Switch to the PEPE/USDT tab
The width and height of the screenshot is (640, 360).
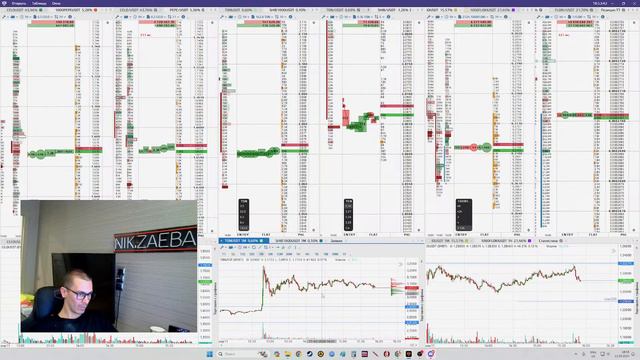click(187, 9)
